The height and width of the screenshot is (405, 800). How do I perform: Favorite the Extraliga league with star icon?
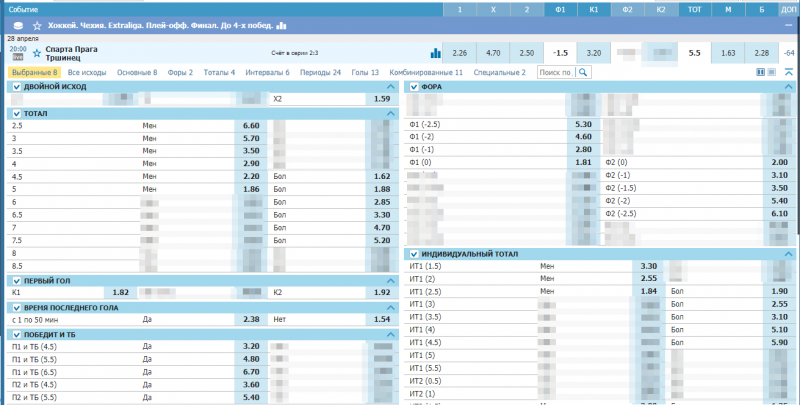tap(36, 25)
